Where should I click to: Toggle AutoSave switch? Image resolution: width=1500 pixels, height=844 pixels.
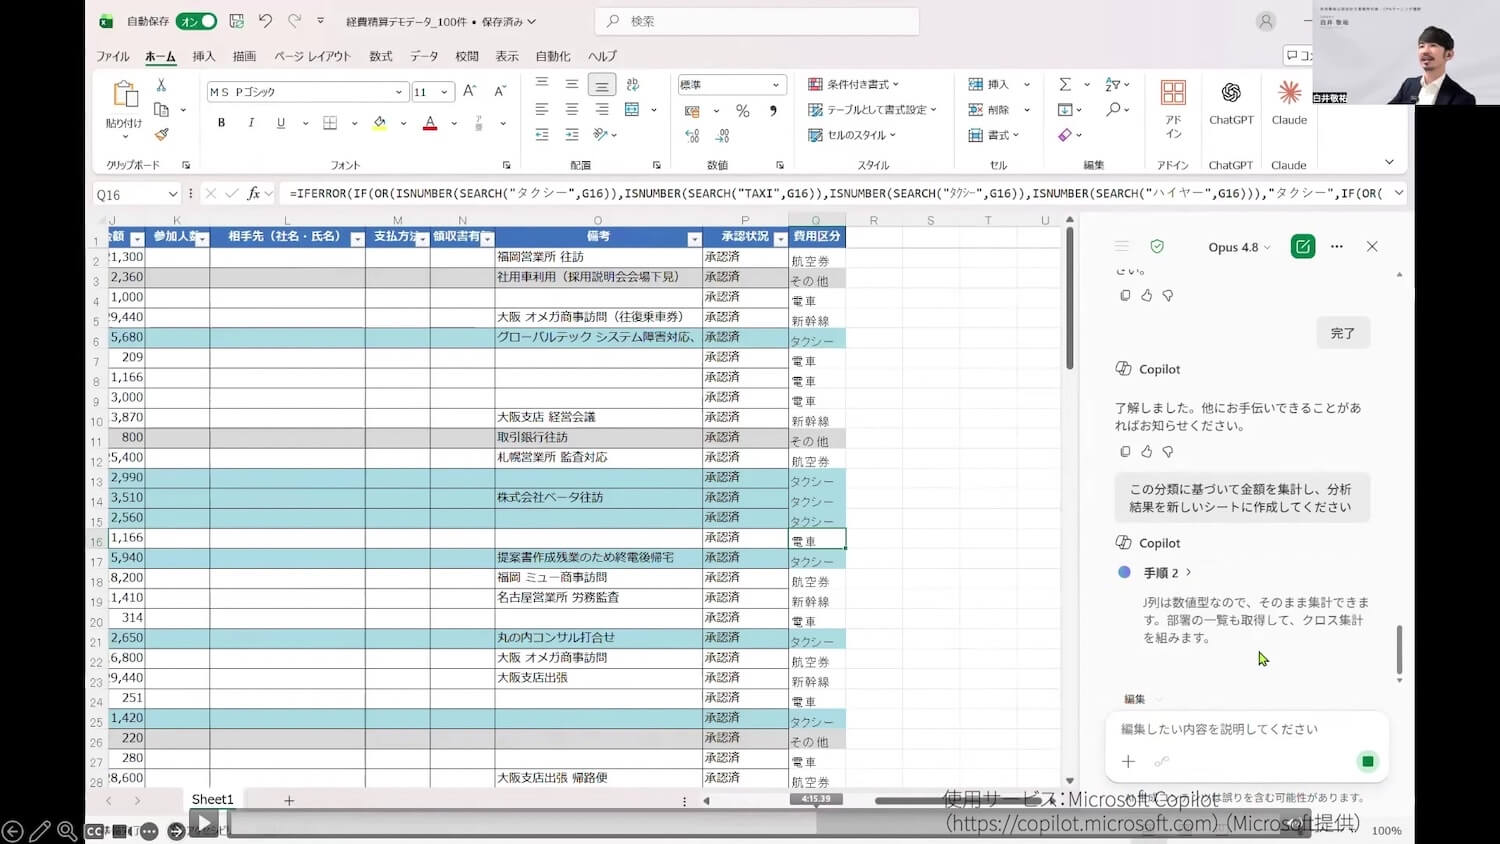click(x=196, y=21)
